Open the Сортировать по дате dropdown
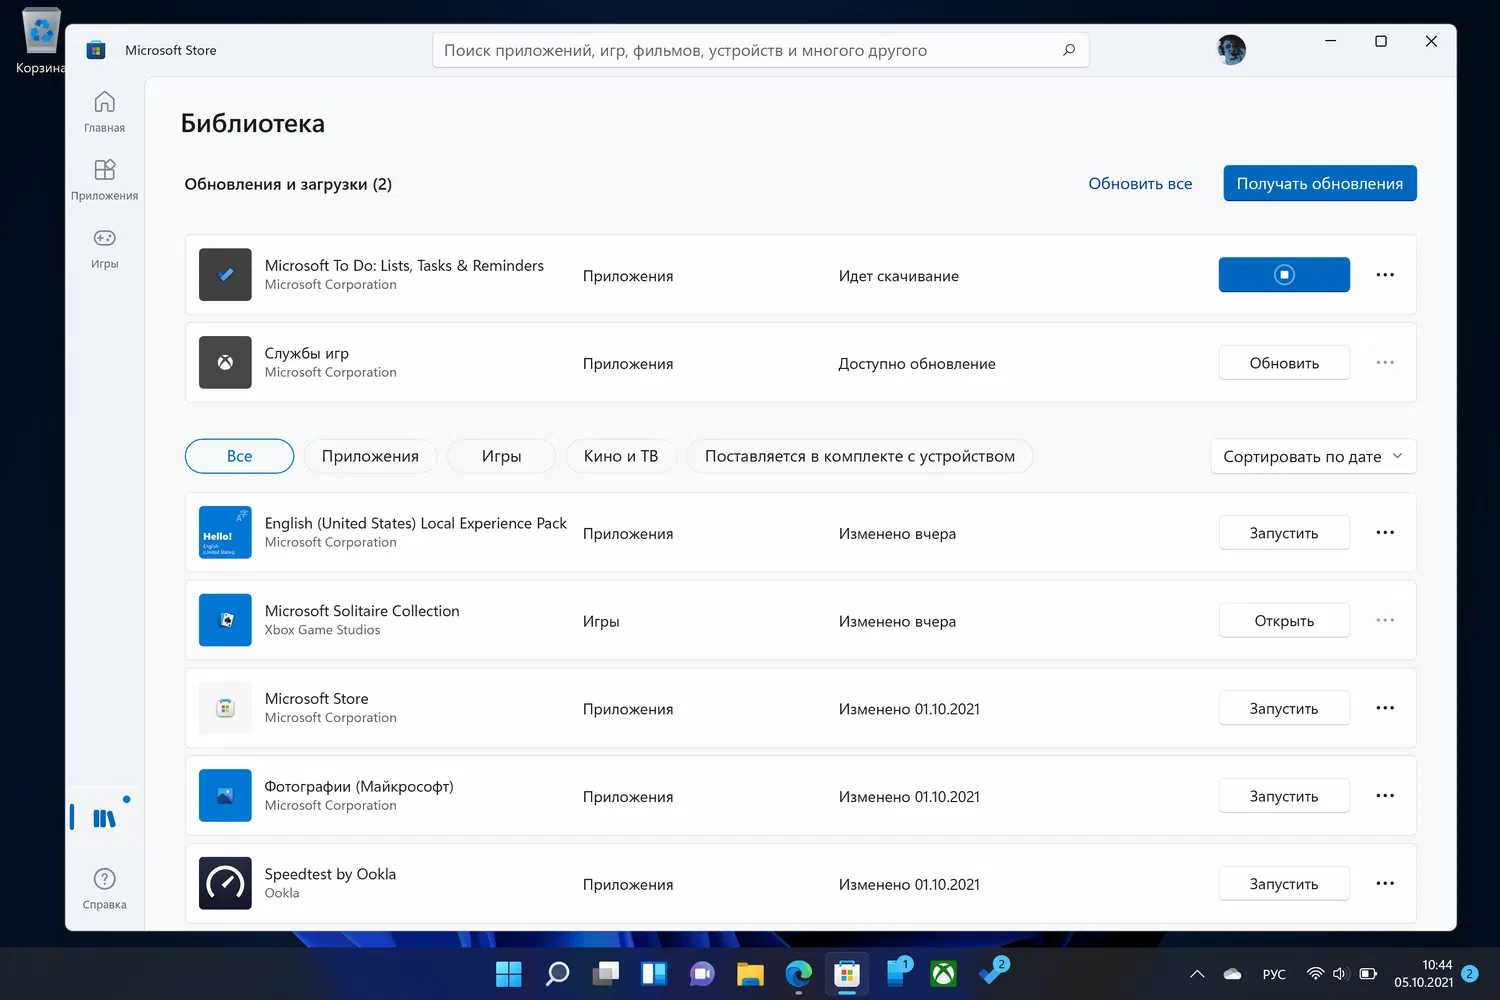Image resolution: width=1500 pixels, height=1000 pixels. 1313,456
